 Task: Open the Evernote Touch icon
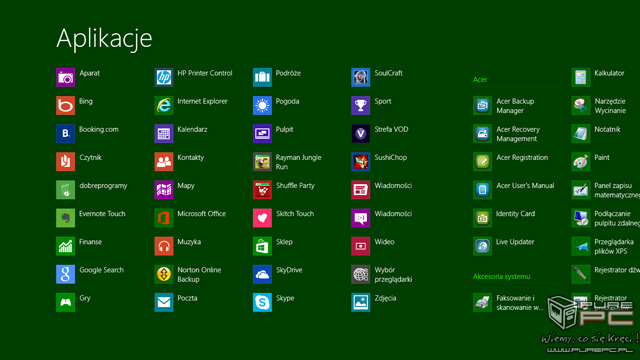tap(65, 218)
